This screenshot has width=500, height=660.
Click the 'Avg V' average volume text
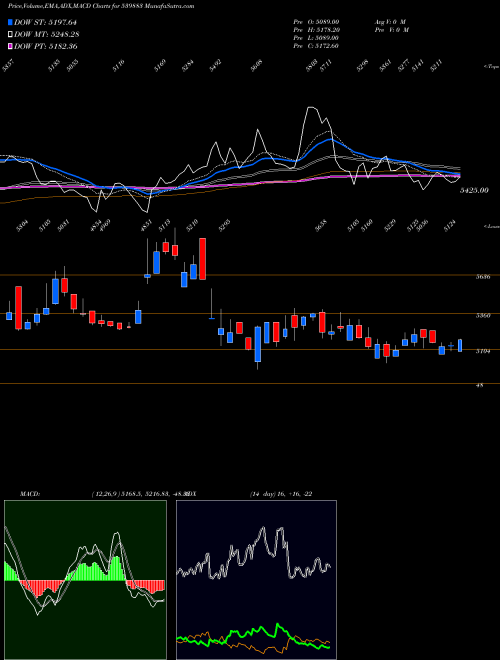pyautogui.click(x=389, y=22)
